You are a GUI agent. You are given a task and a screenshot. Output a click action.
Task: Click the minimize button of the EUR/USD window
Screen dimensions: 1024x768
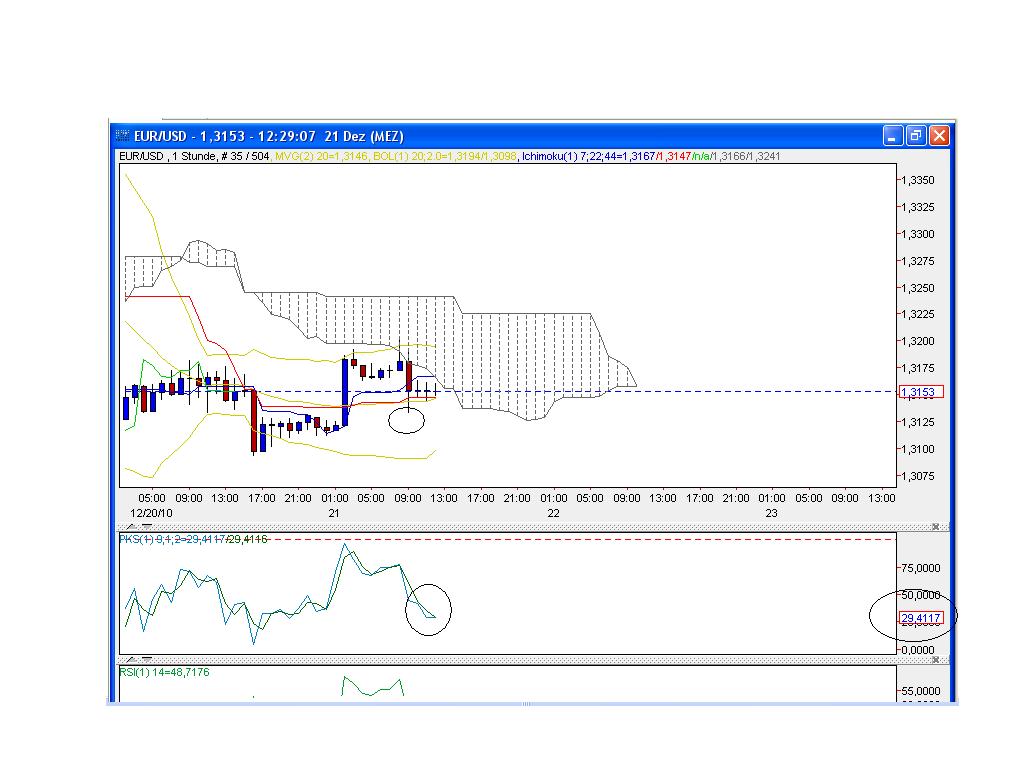click(x=892, y=136)
